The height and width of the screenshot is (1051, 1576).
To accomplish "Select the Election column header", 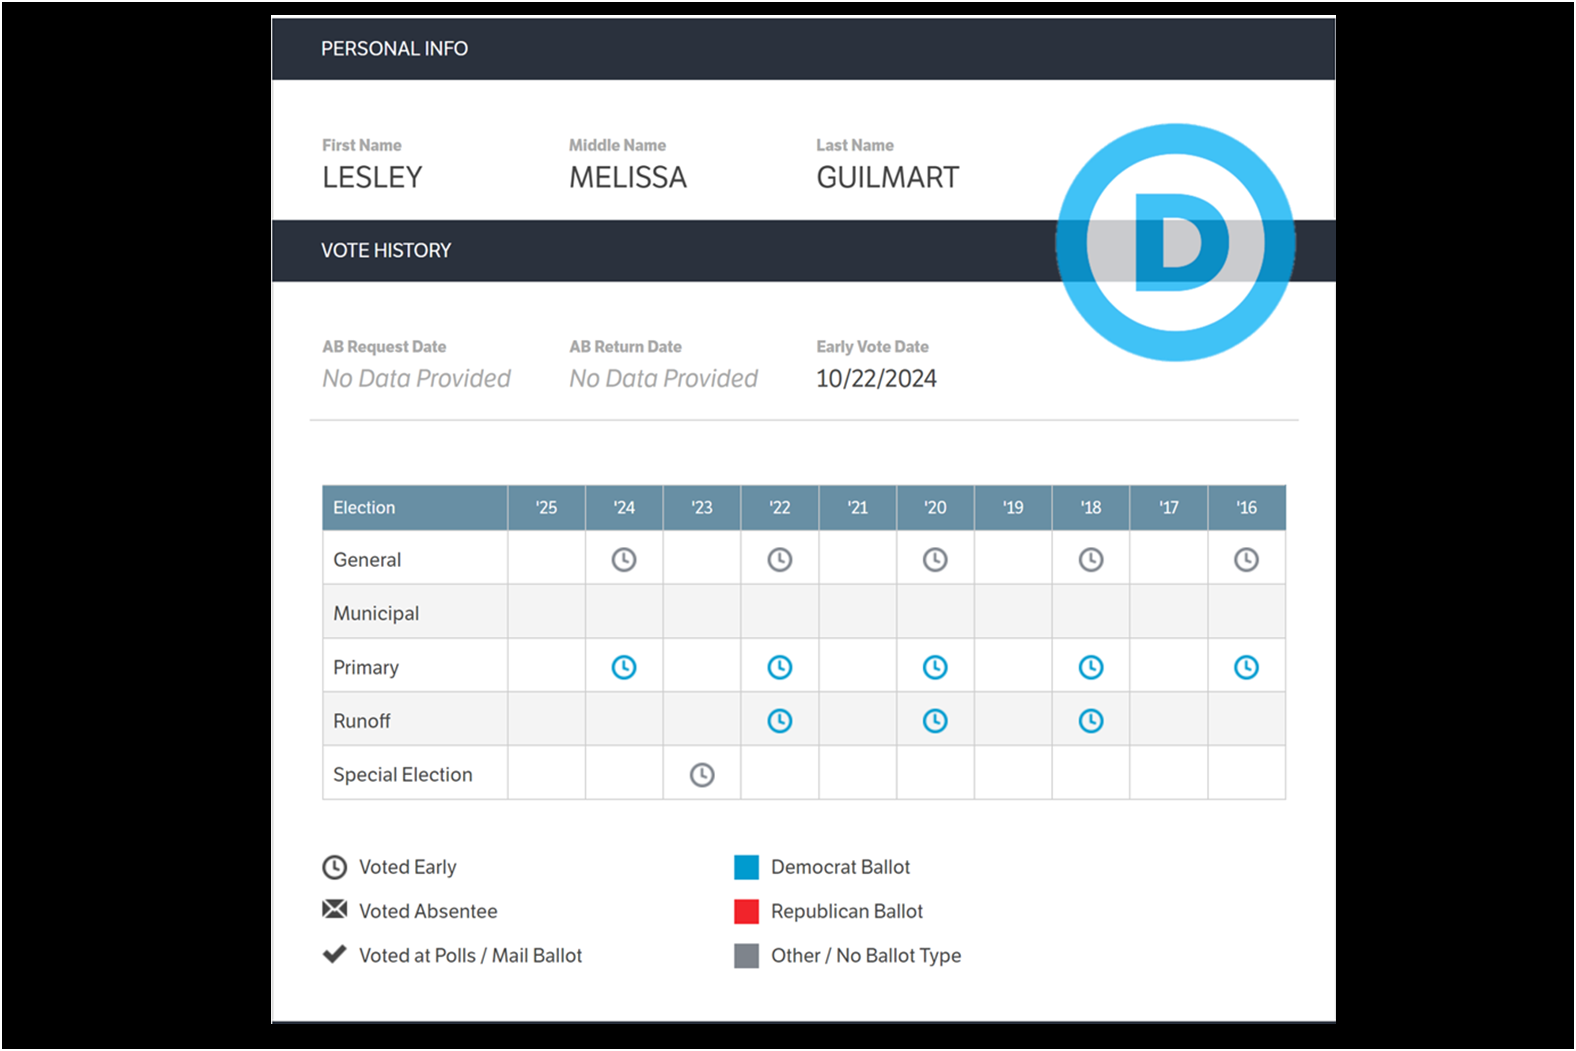I will coord(415,508).
